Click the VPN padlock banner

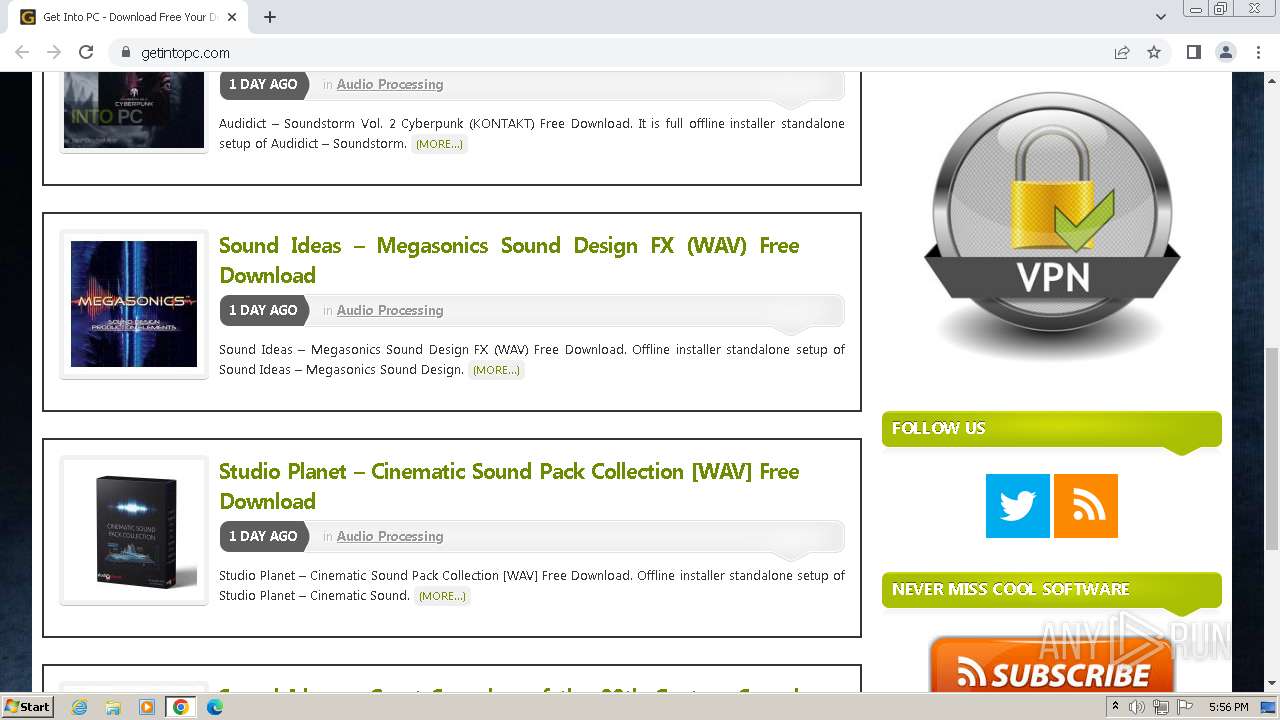click(x=1052, y=226)
